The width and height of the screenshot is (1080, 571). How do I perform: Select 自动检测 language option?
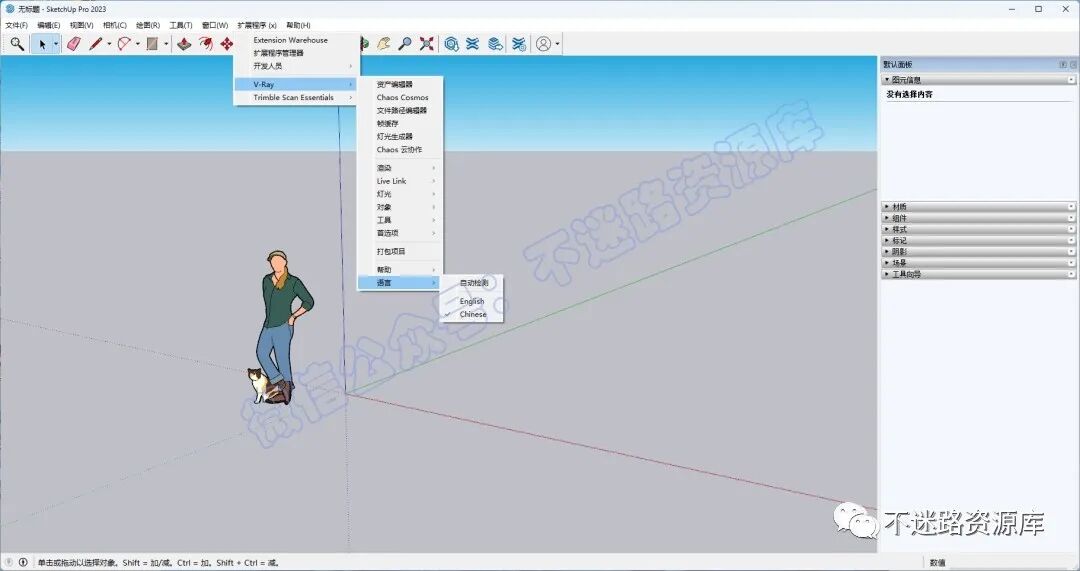[x=472, y=283]
